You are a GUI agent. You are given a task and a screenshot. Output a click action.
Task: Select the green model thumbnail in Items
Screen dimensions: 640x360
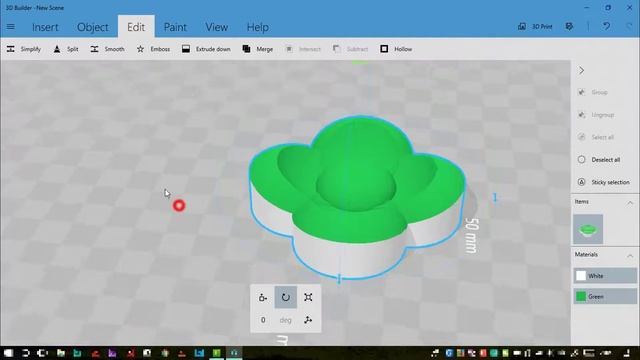pyautogui.click(x=588, y=229)
